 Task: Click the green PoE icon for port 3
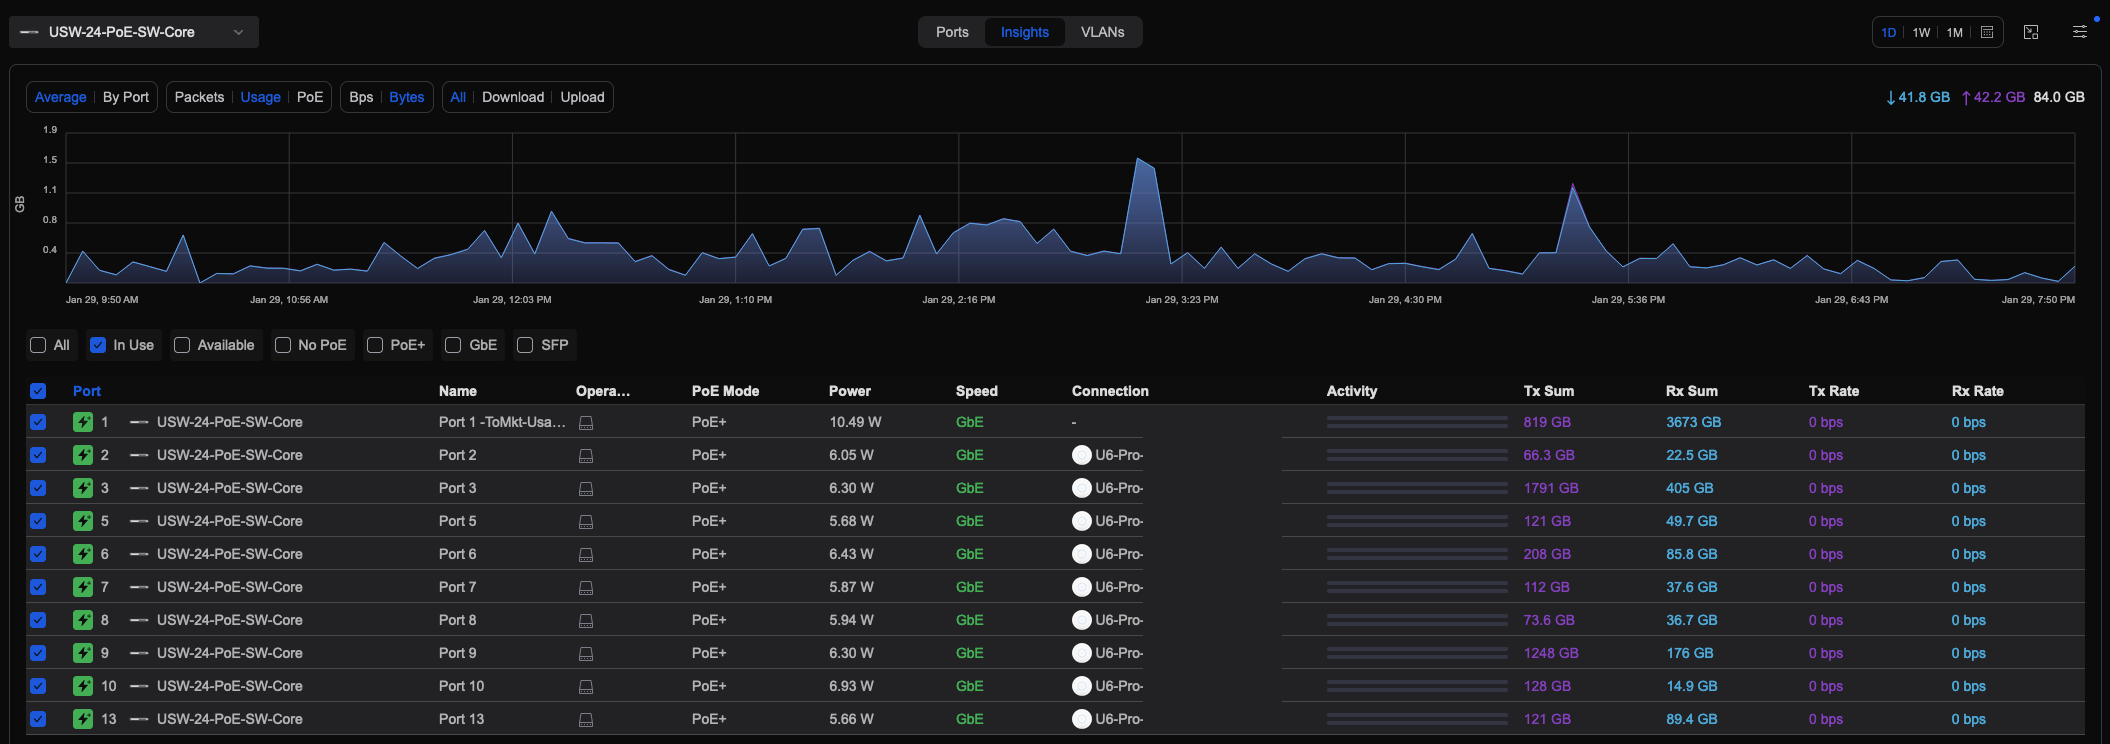coord(83,488)
